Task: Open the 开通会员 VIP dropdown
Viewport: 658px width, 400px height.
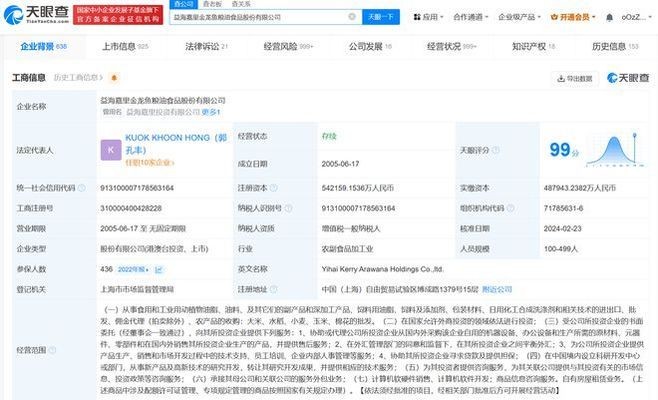Action: coord(573,17)
